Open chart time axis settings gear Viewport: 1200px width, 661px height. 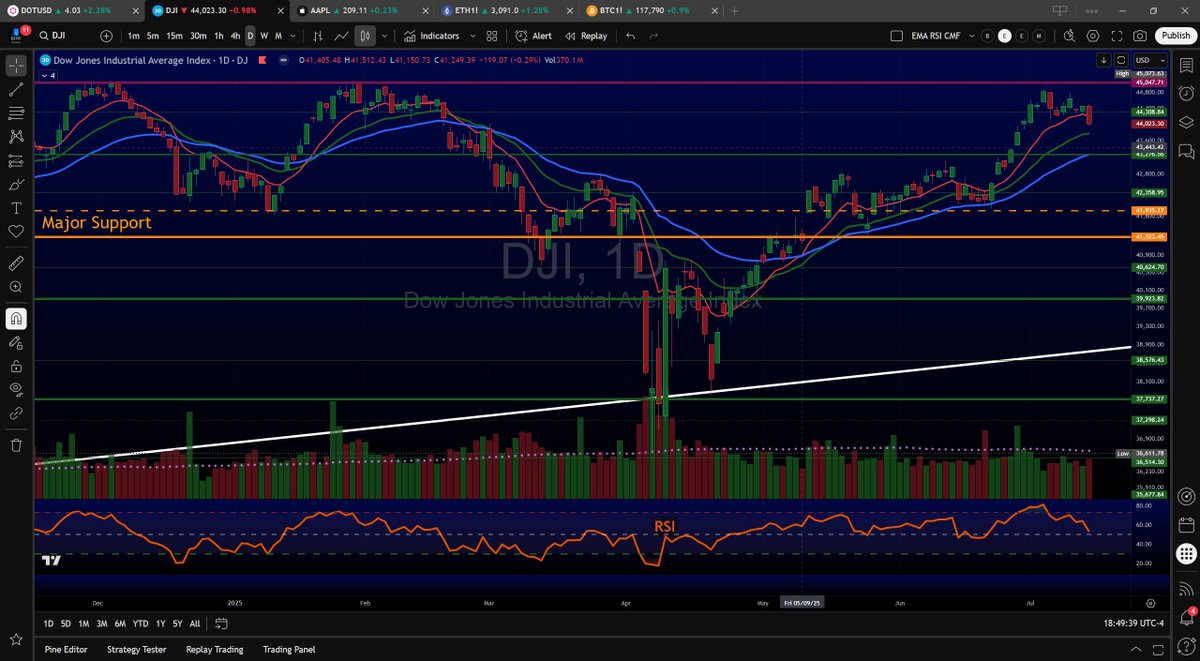click(x=1151, y=603)
